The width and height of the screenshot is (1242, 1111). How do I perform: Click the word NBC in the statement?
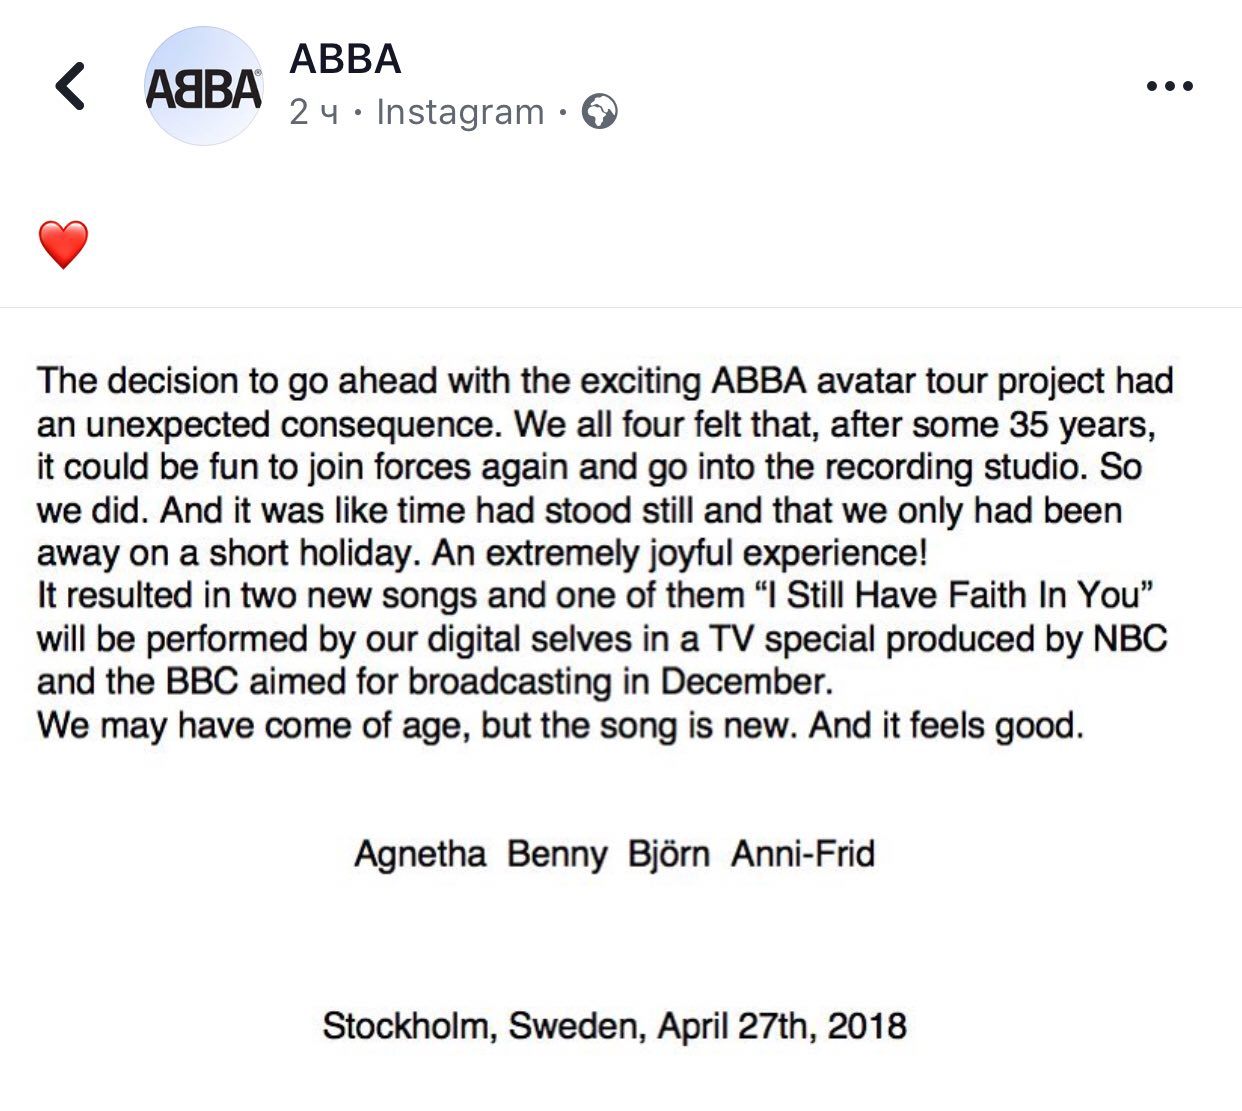click(1130, 639)
